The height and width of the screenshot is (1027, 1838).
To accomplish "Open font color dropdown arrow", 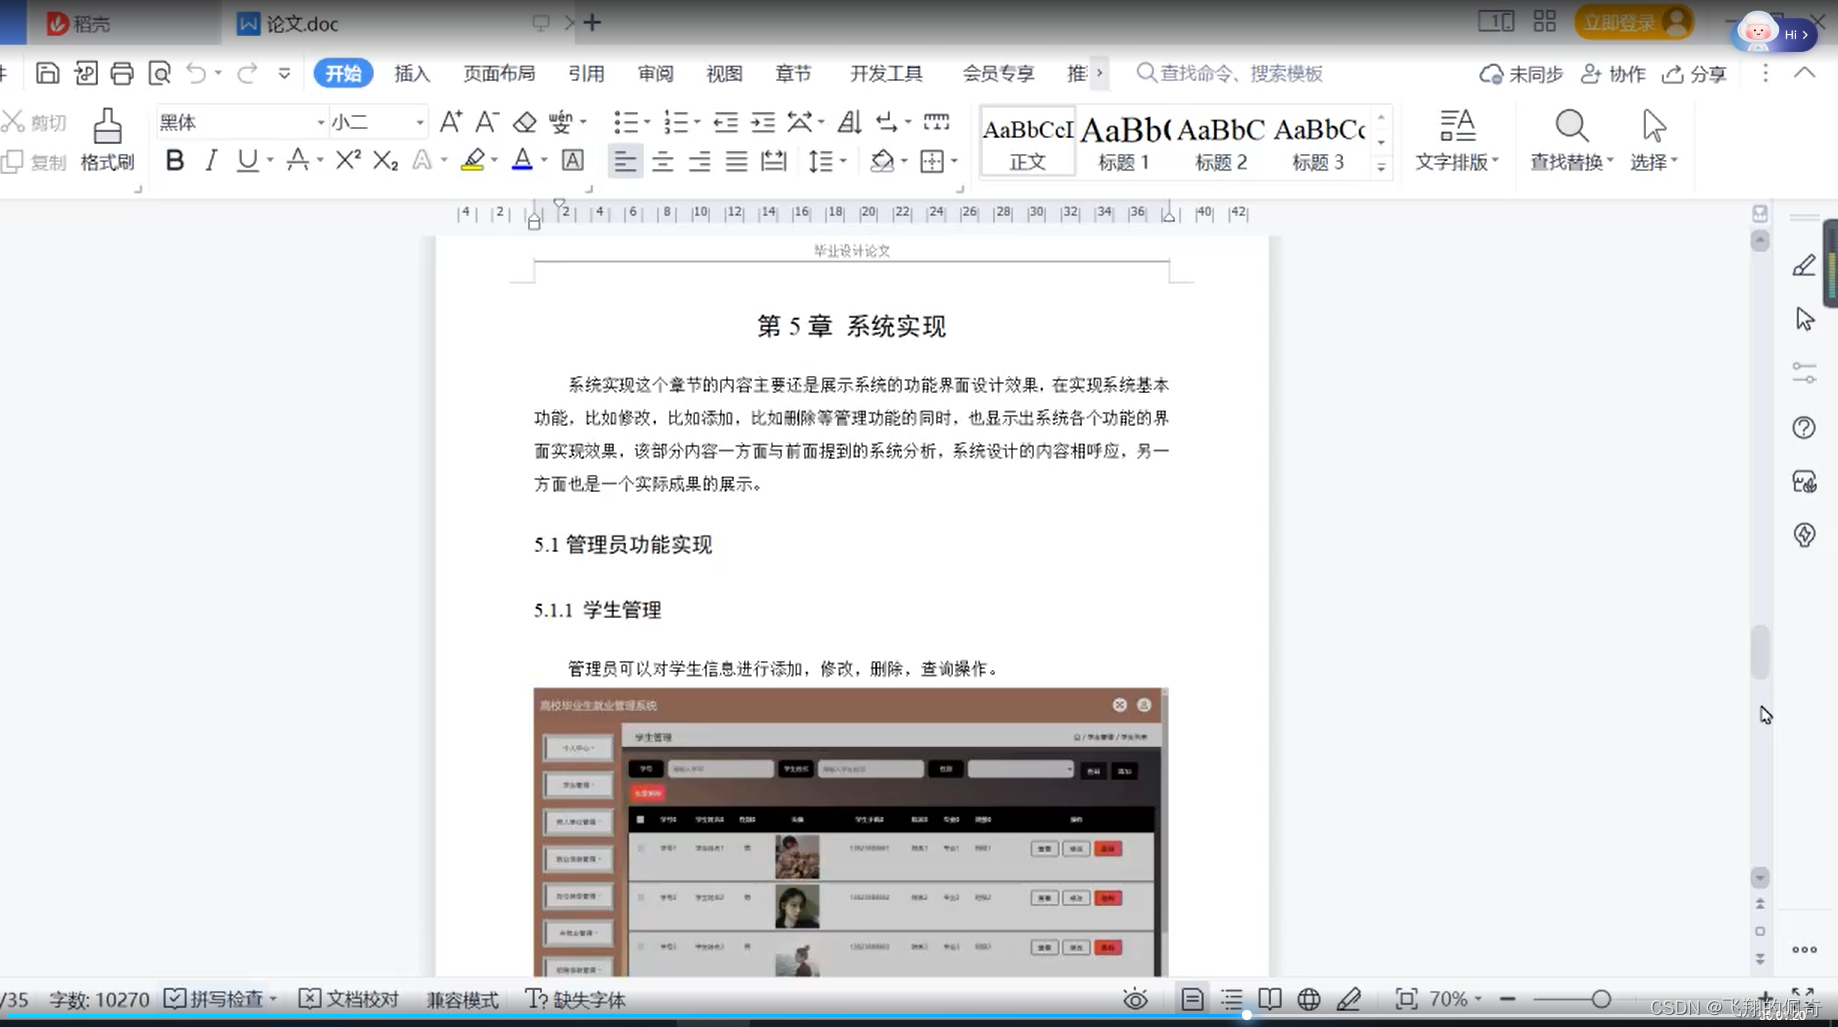I will (x=544, y=160).
